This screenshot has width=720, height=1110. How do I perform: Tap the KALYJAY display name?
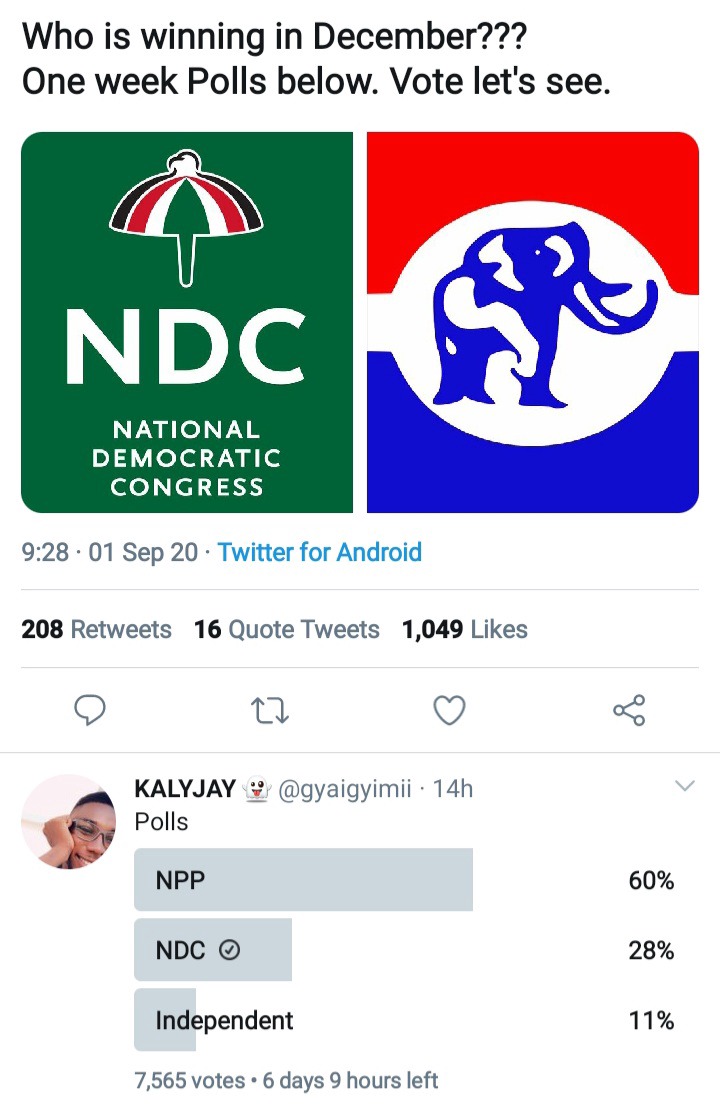coord(185,789)
